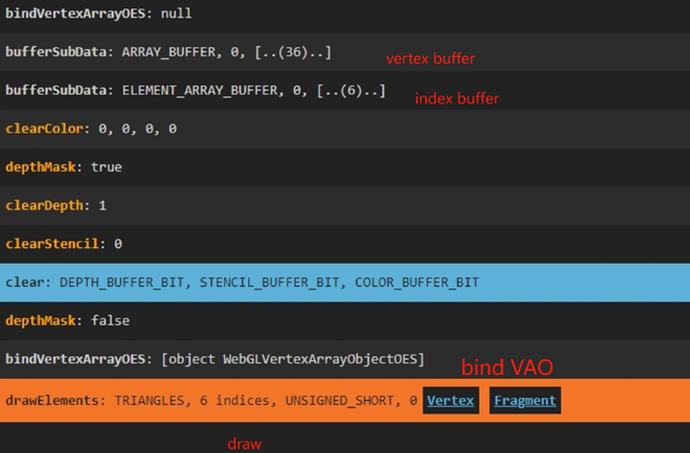Click the red 'draw' annotation label
690x453 pixels.
(244, 443)
